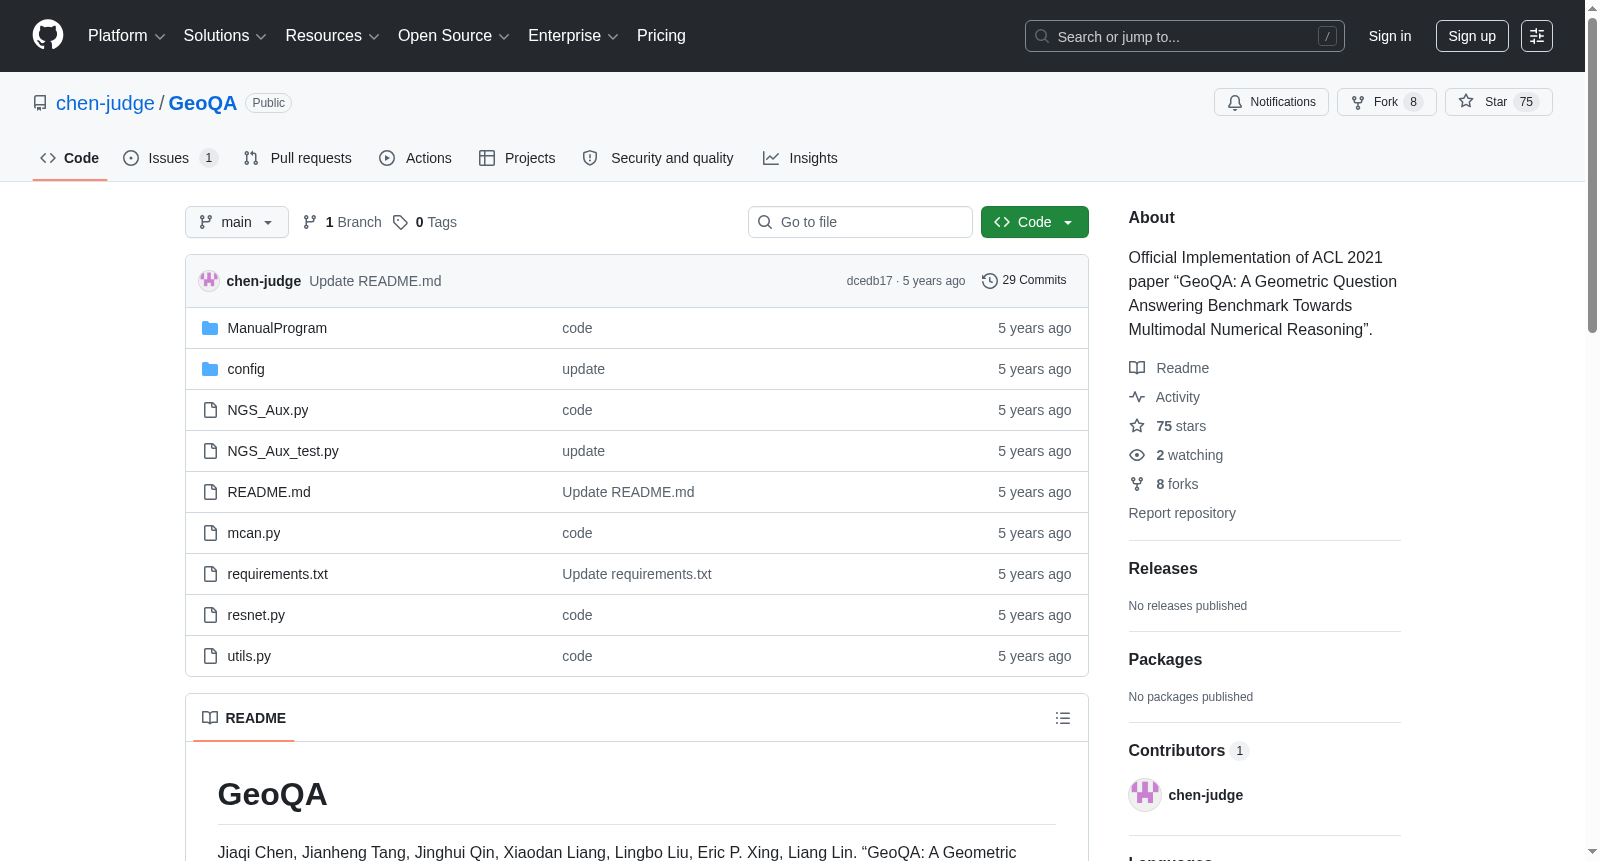Open the GitHub homepage logo

[48, 35]
